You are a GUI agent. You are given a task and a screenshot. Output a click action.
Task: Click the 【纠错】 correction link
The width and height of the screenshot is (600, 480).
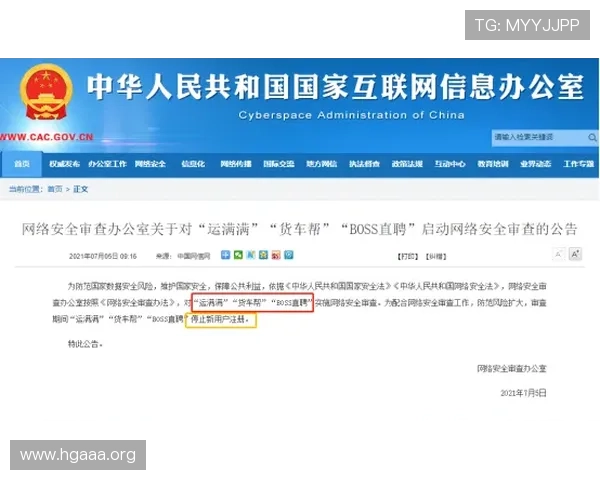click(436, 256)
